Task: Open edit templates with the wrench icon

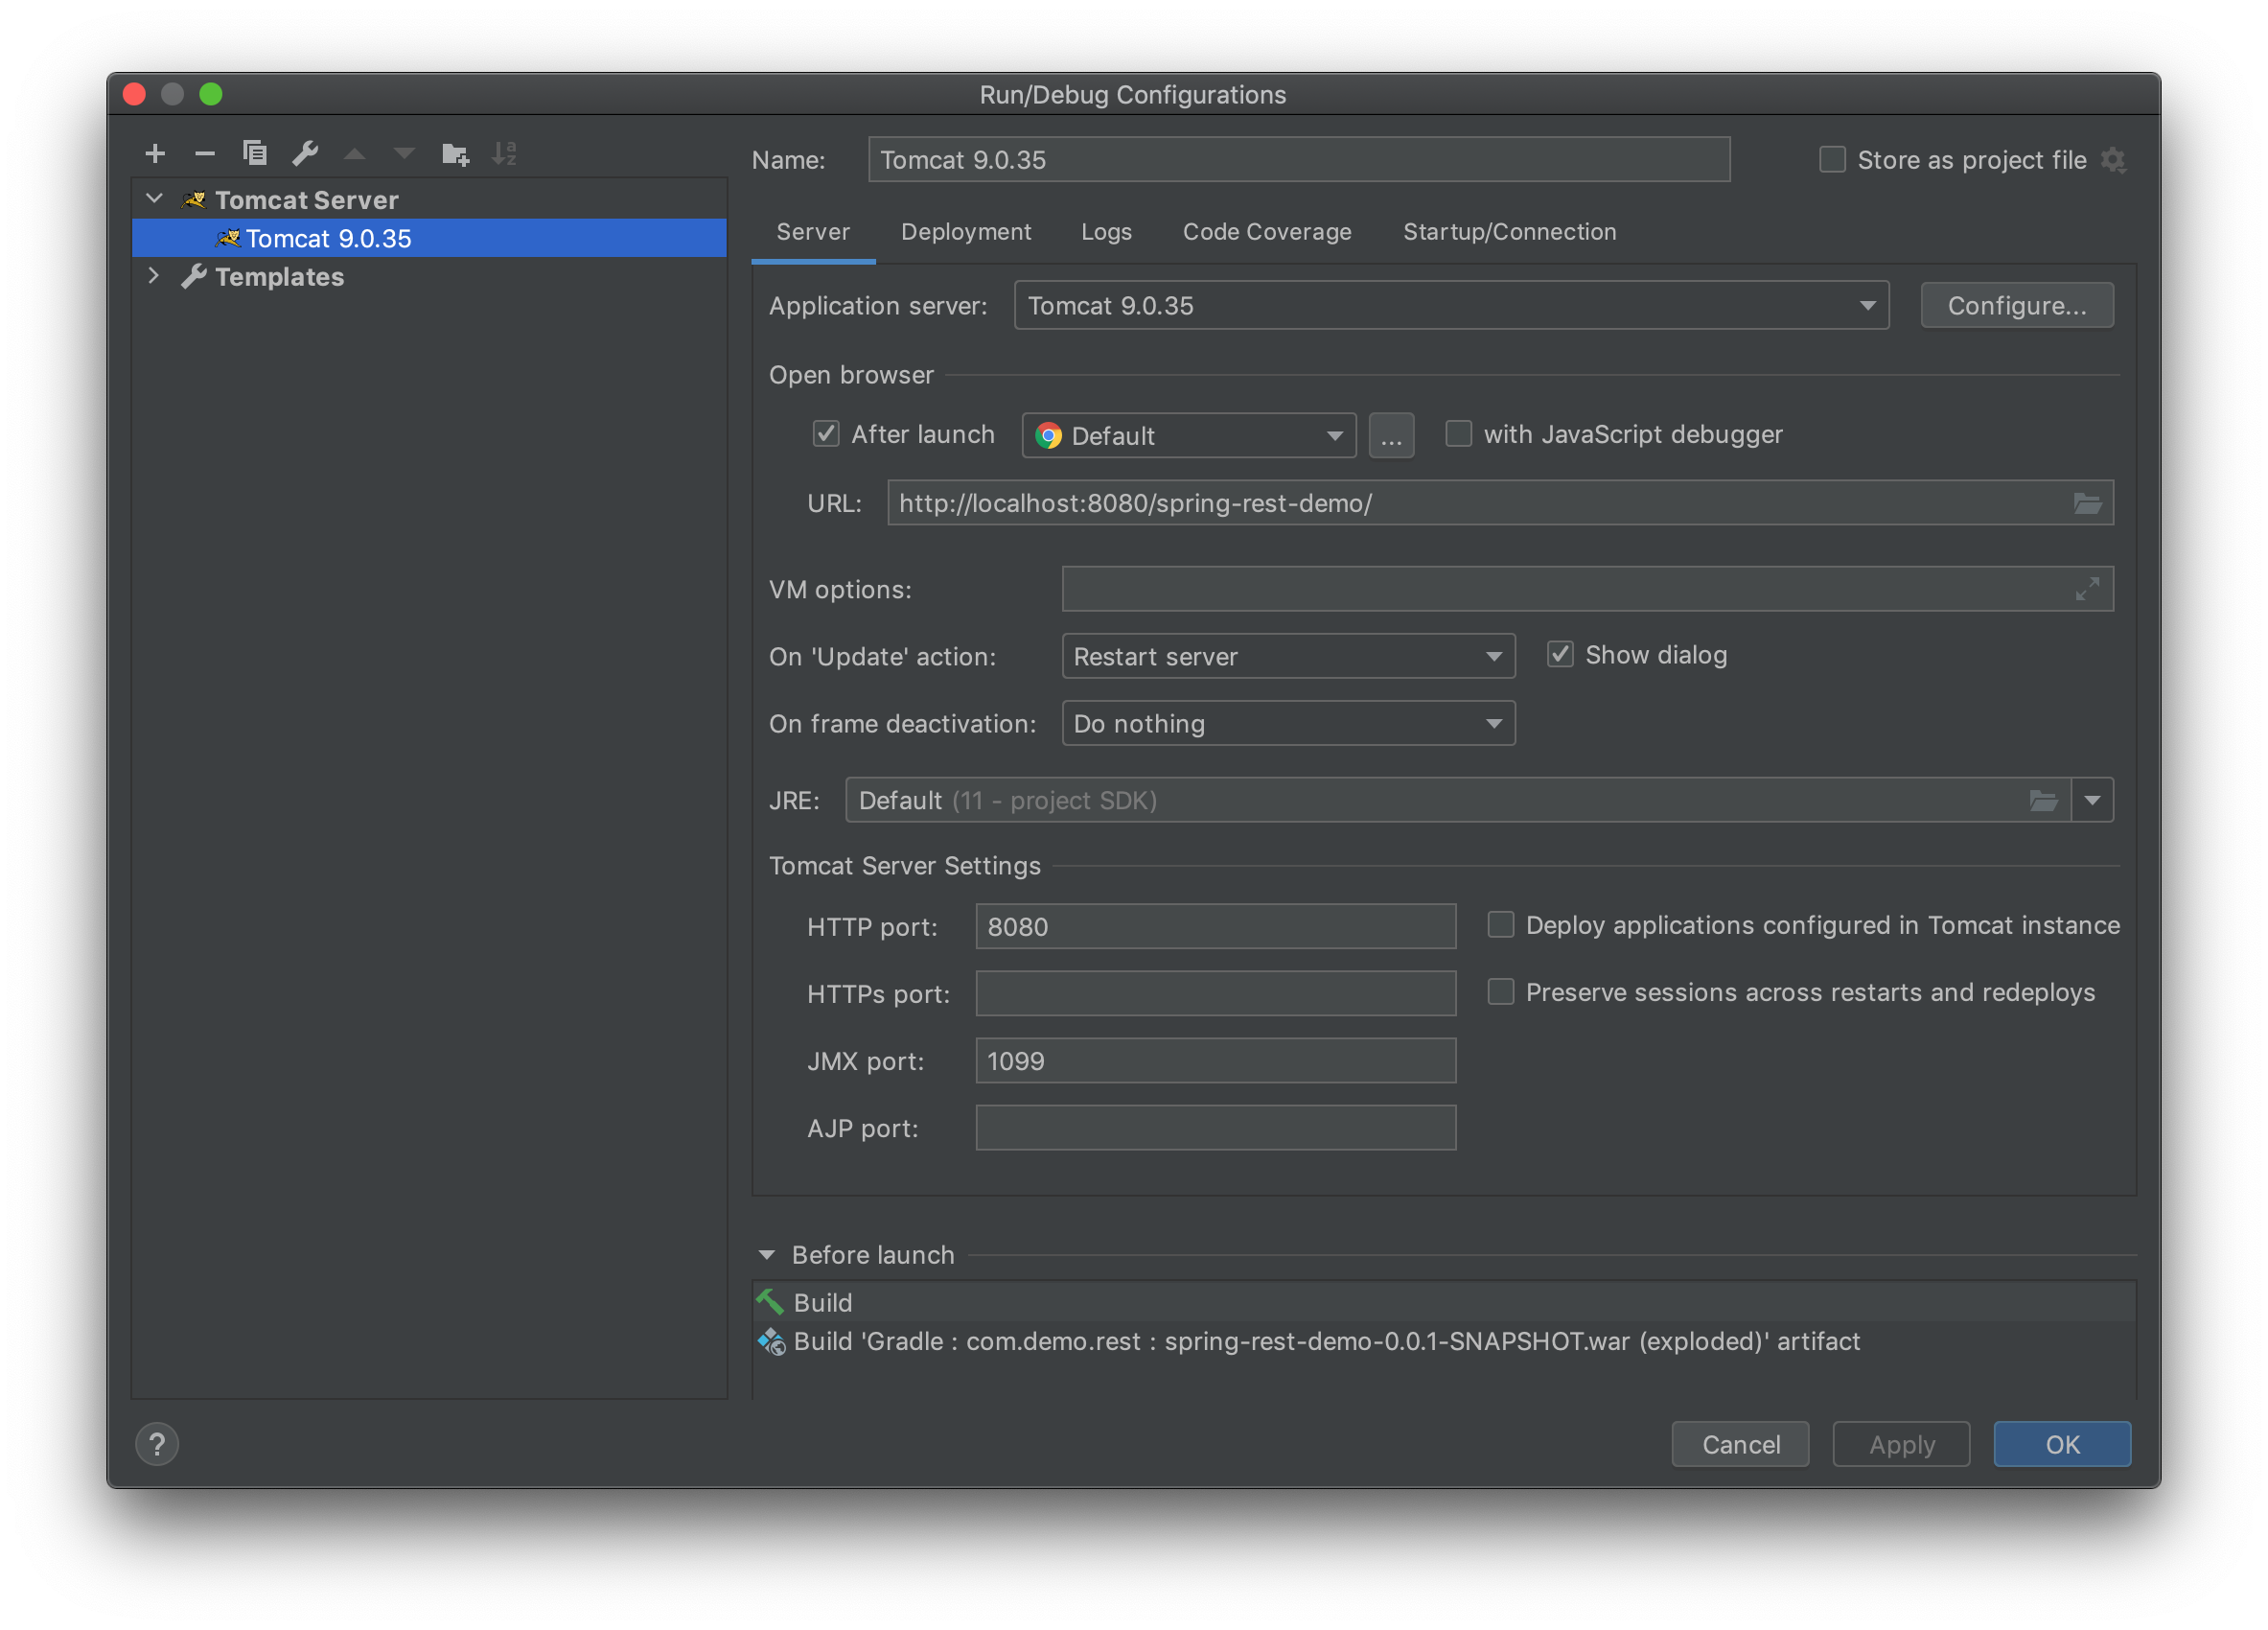Action: coord(305,153)
